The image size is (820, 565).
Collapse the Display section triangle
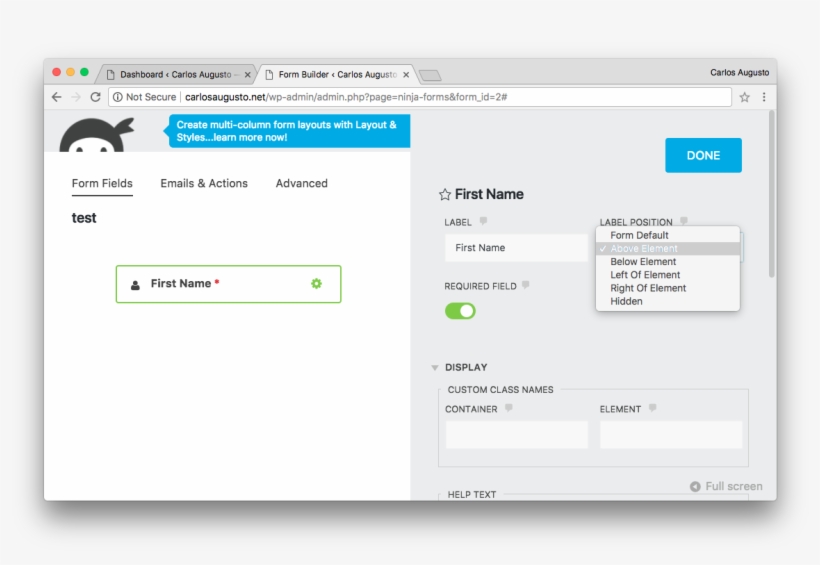click(x=435, y=368)
